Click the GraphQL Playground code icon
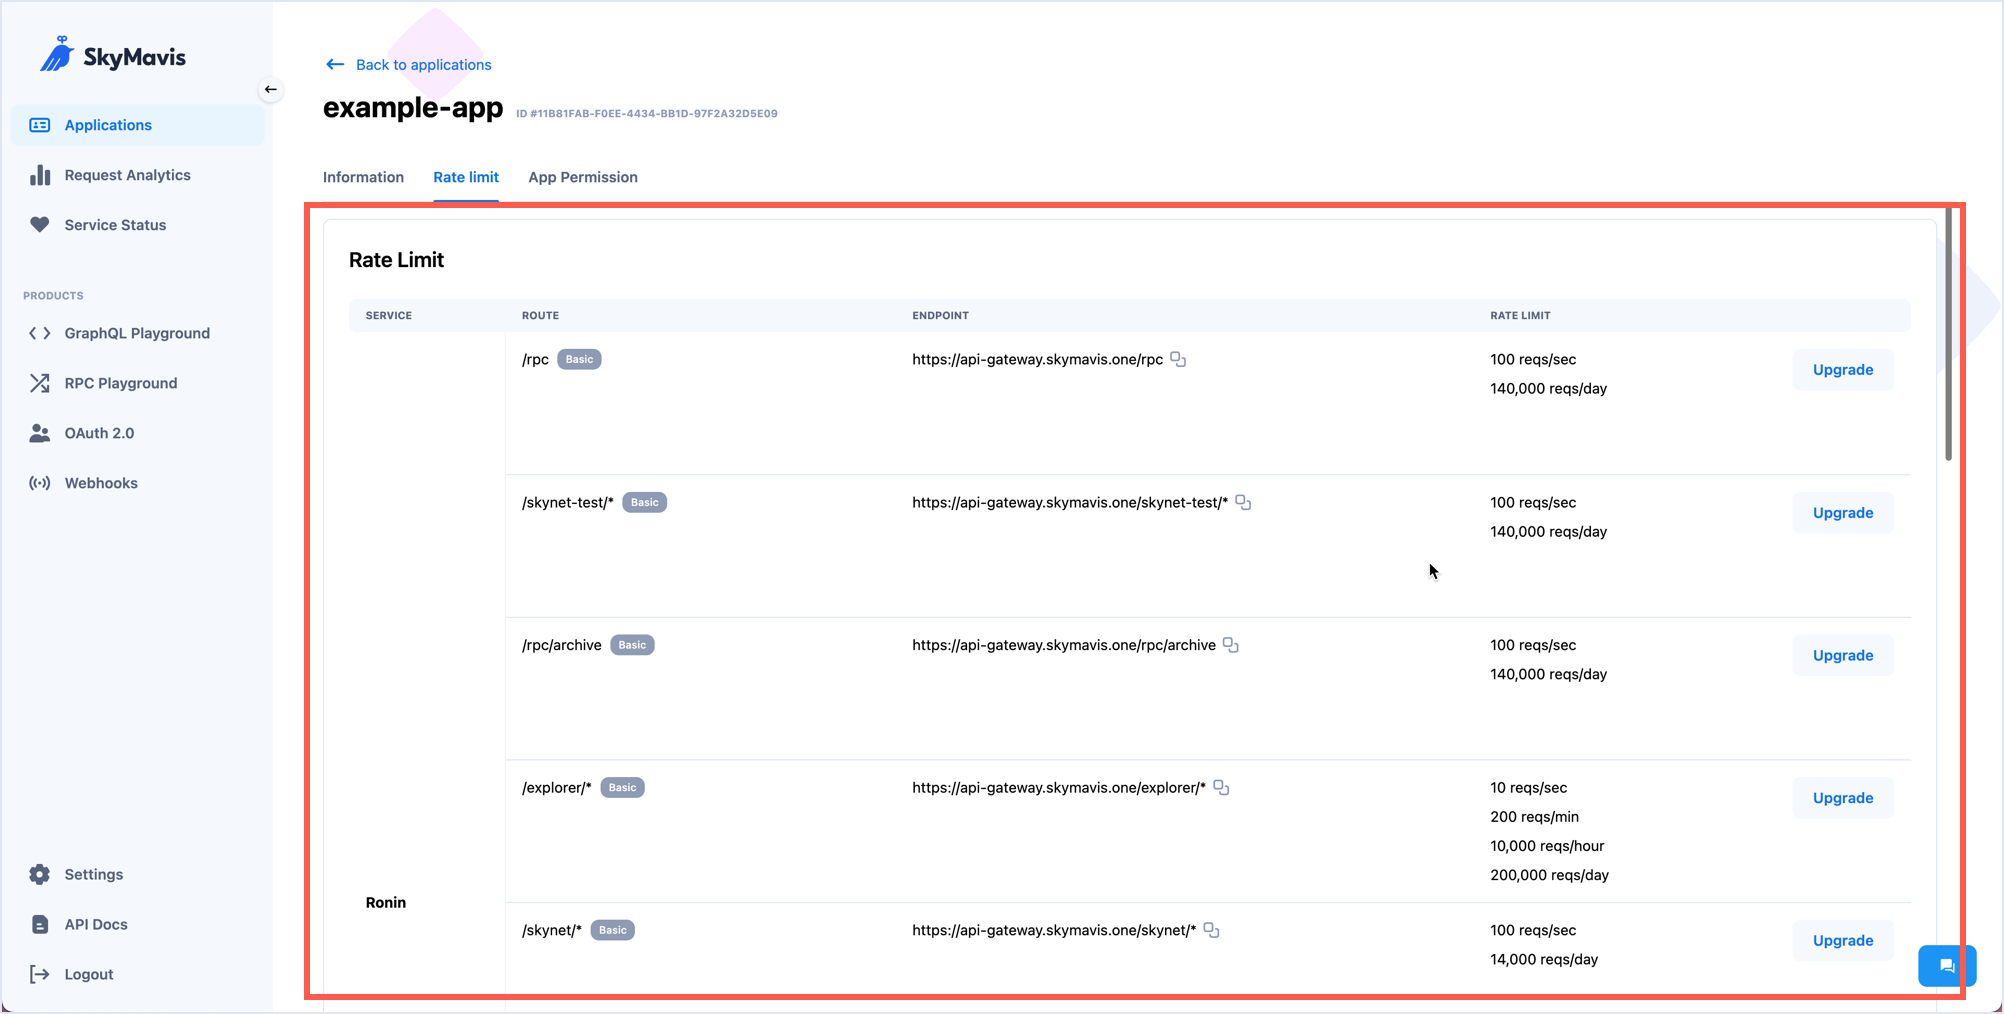2004x1014 pixels. tap(40, 333)
